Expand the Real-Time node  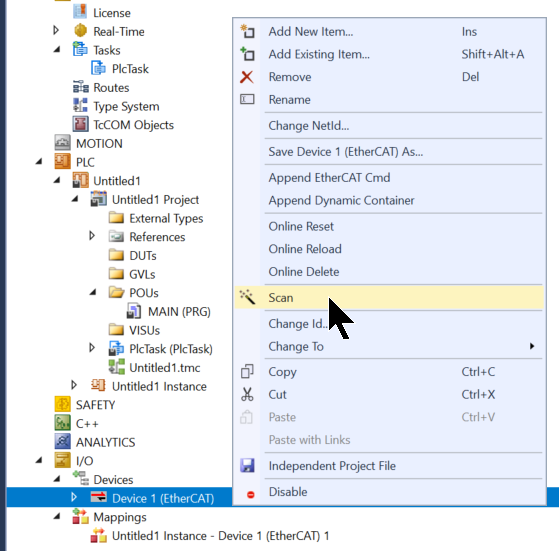[x=56, y=30]
